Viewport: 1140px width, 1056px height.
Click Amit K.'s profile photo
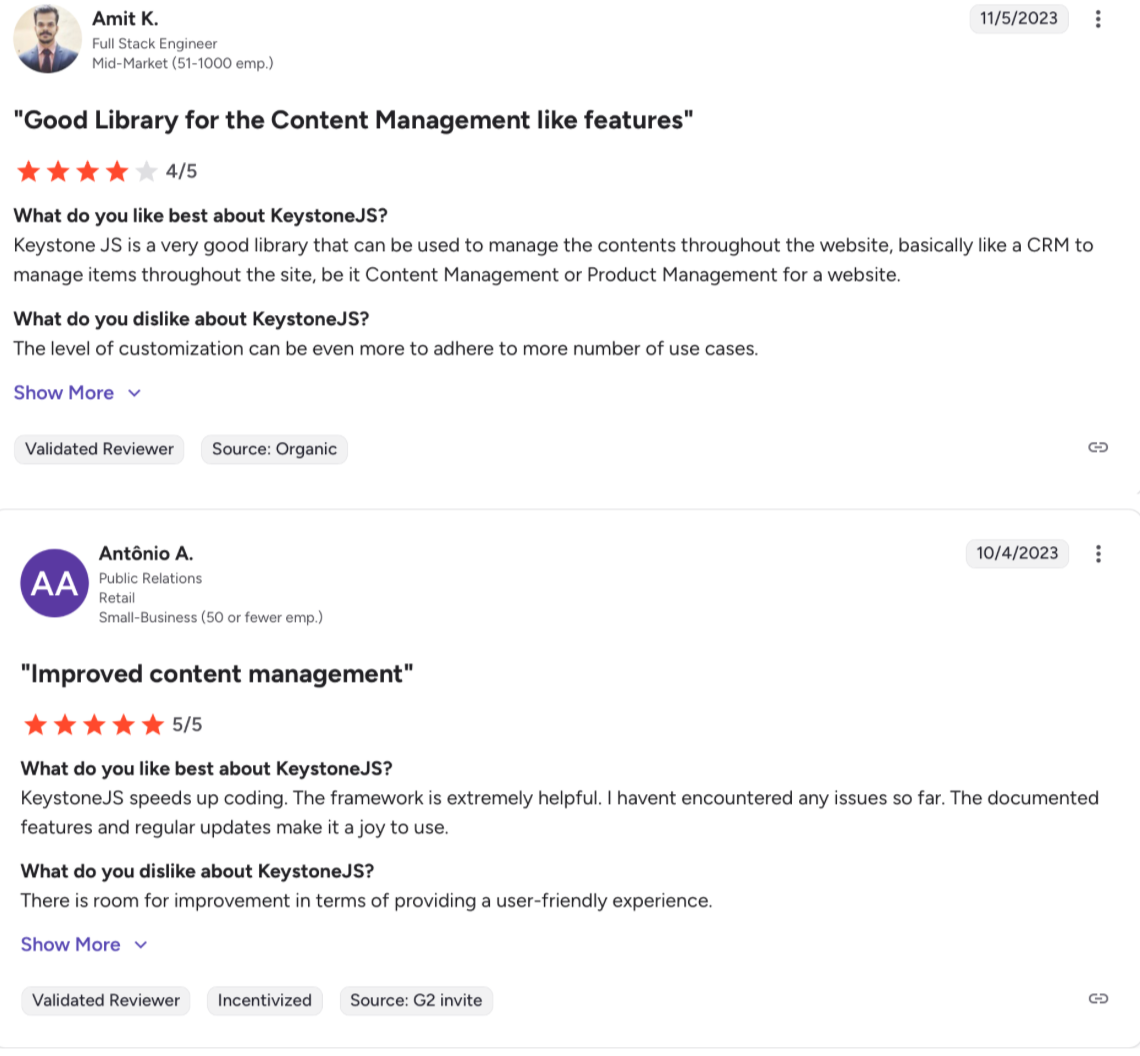coord(47,39)
